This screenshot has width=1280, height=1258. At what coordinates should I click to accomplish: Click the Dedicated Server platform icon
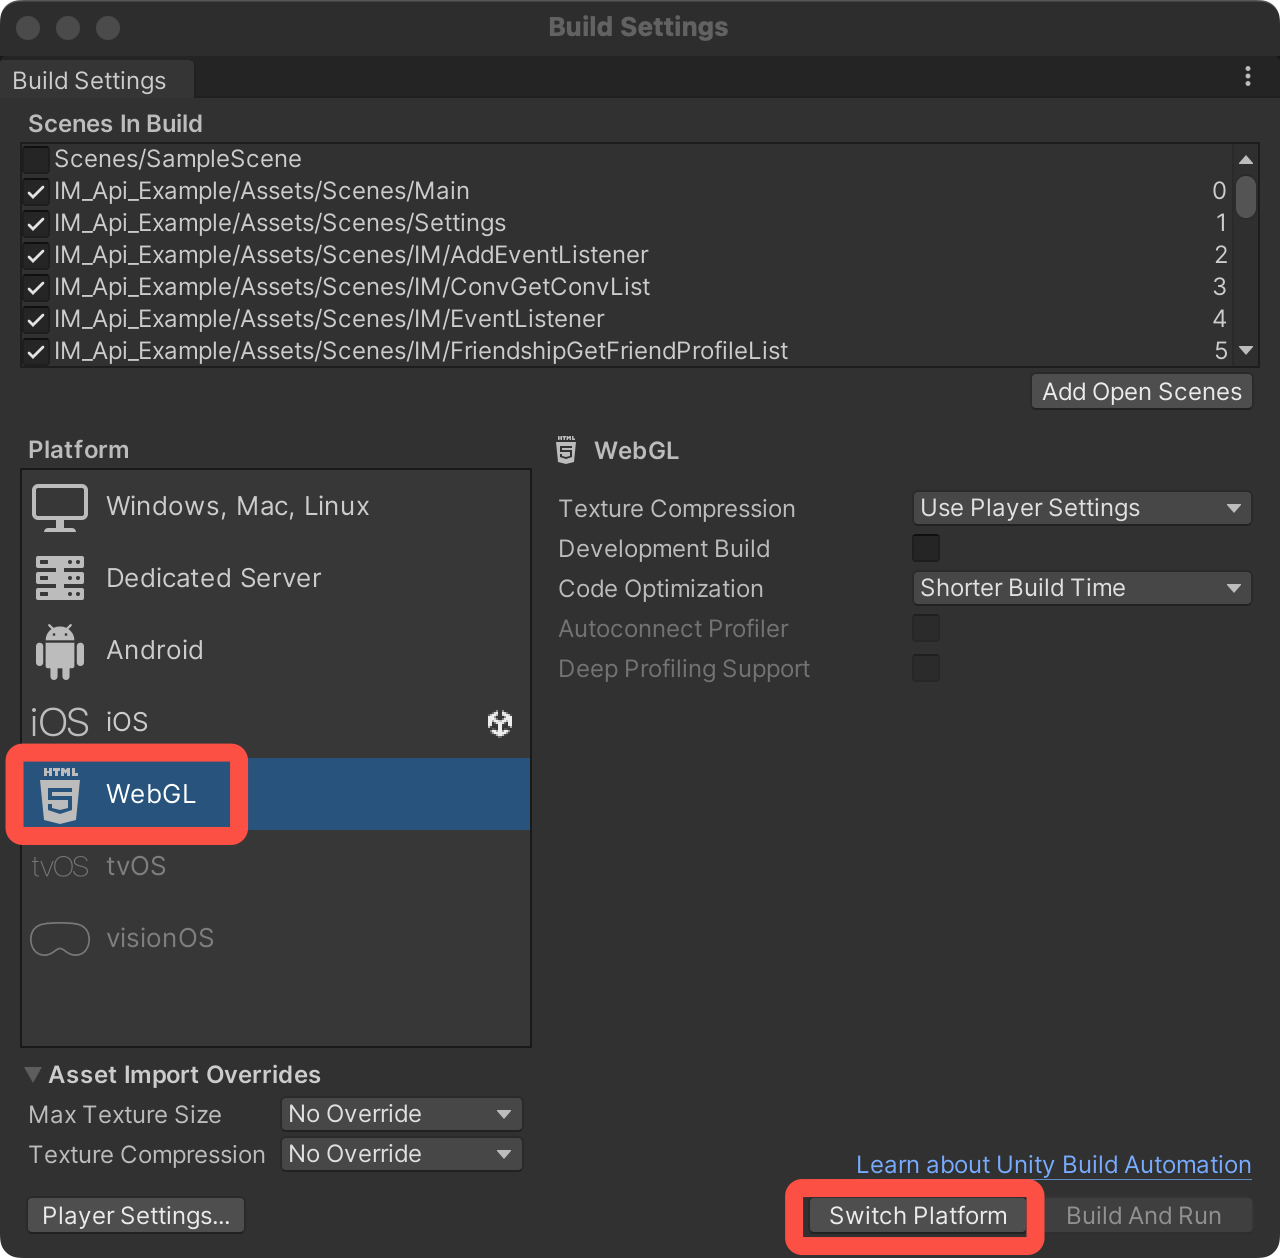click(x=60, y=579)
